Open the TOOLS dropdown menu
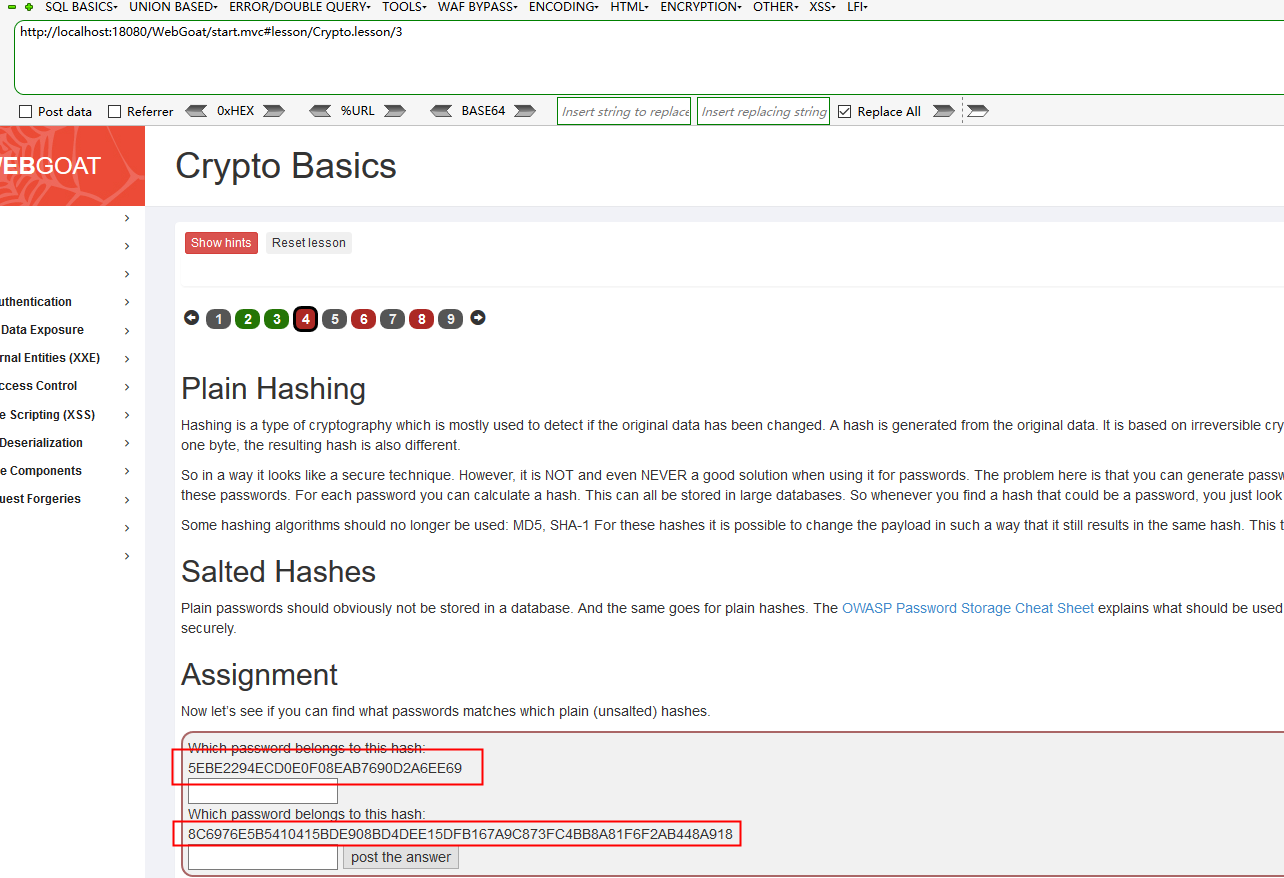This screenshot has width=1284, height=878. point(404,7)
